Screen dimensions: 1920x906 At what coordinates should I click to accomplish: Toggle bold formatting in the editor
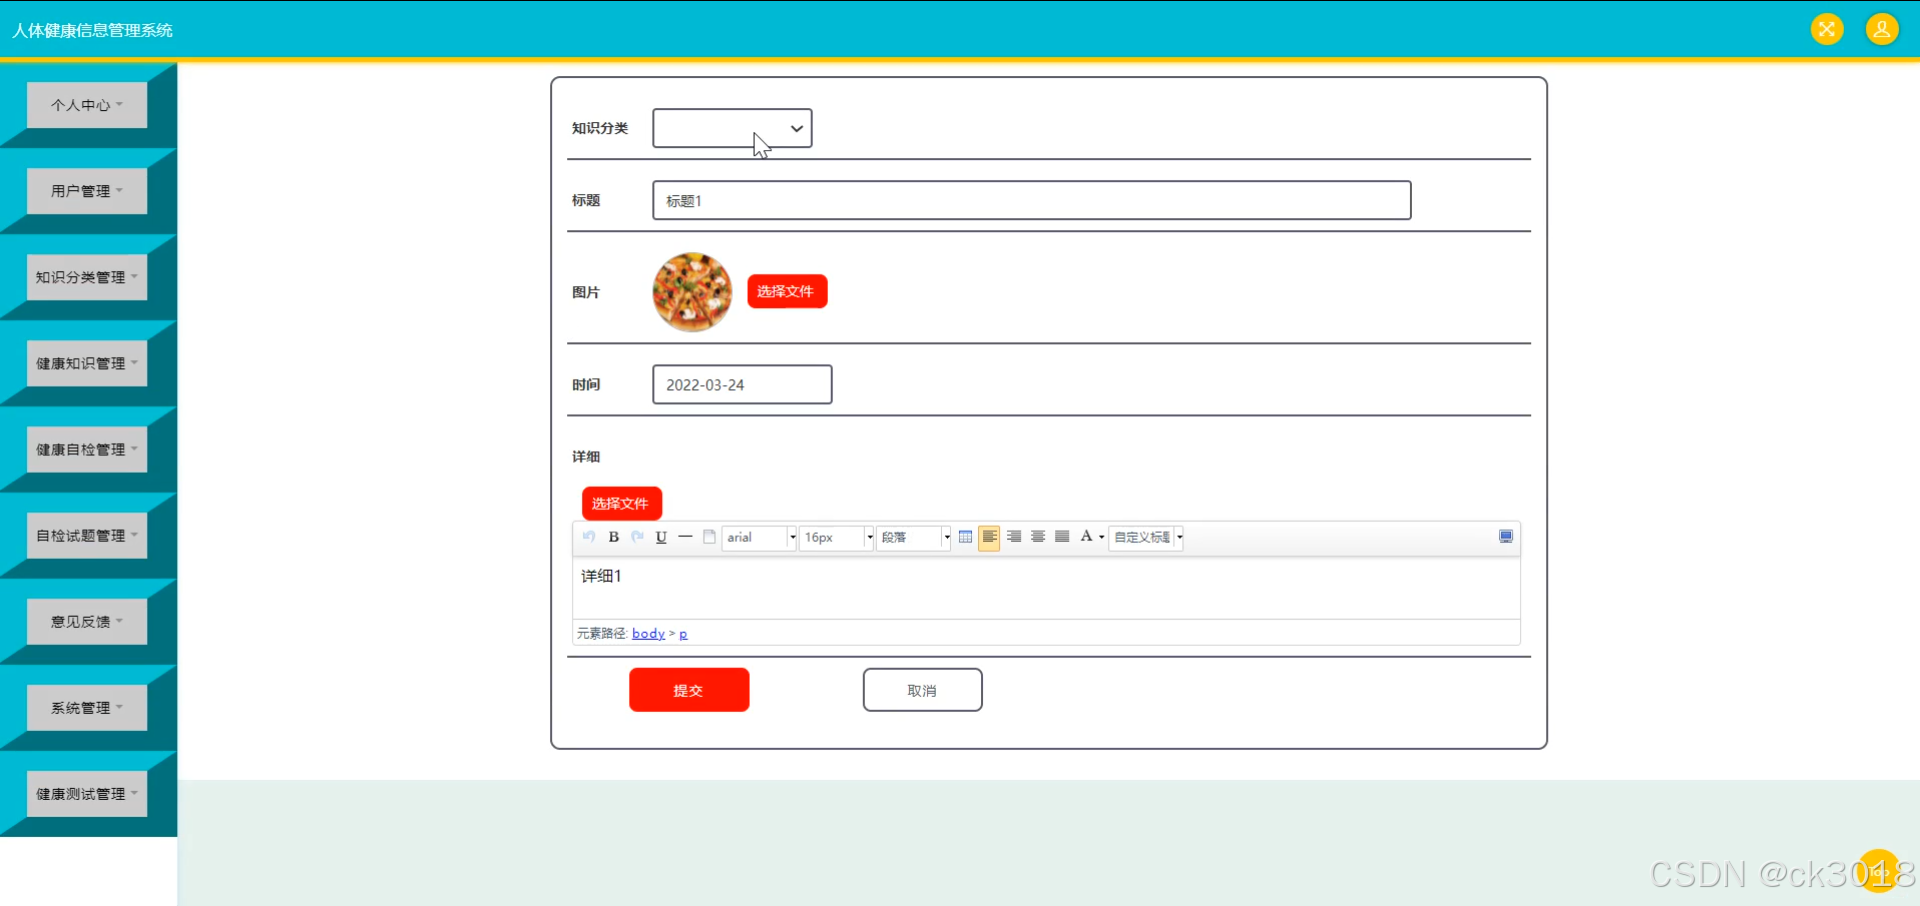(614, 537)
